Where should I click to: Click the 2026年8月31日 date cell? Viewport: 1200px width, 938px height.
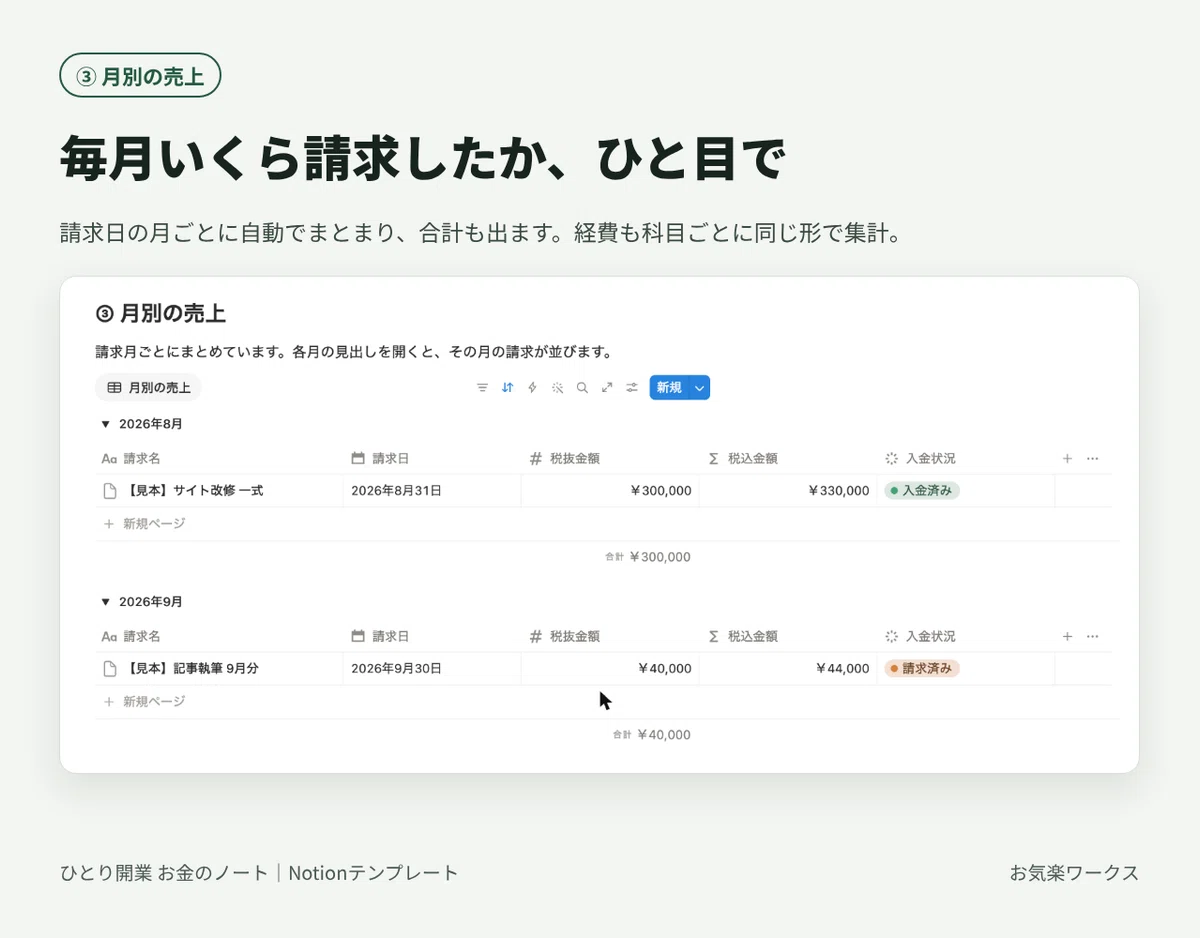pos(432,491)
